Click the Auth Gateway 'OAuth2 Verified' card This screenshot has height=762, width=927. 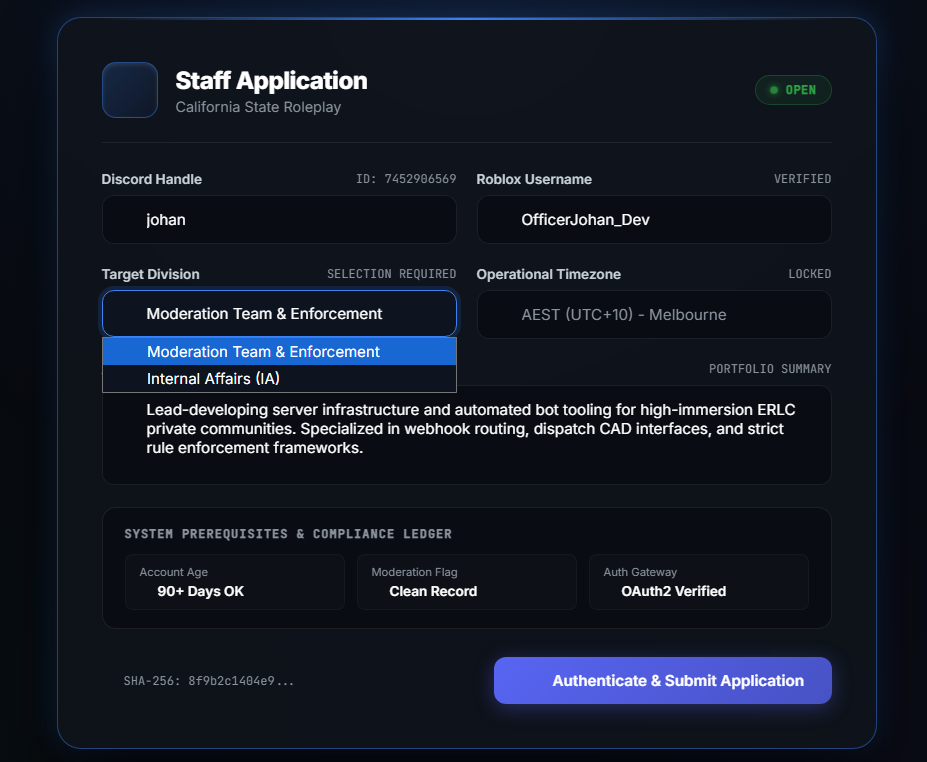pyautogui.click(x=698, y=582)
